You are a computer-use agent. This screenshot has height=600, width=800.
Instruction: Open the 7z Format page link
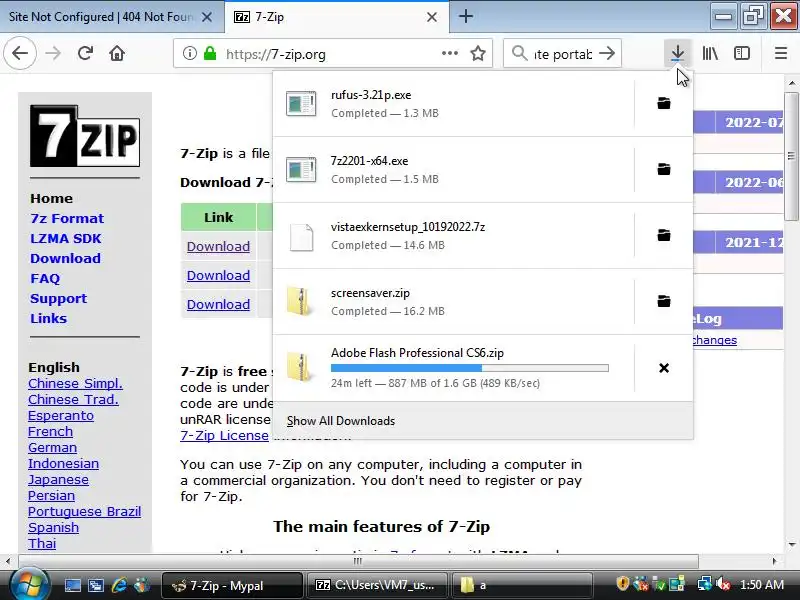click(67, 218)
